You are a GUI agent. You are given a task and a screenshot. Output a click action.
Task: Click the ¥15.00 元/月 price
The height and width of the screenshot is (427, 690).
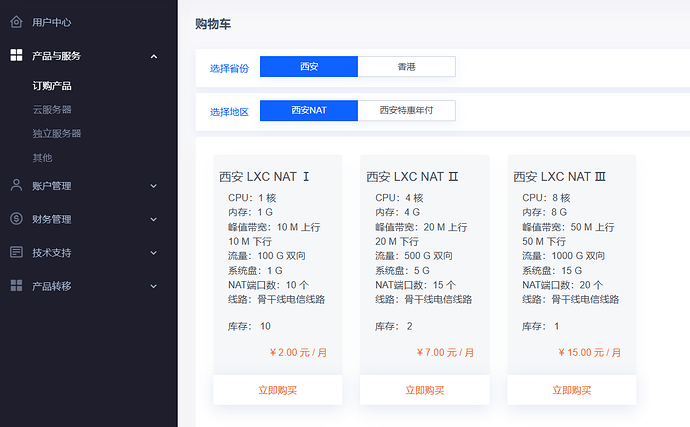pos(590,353)
